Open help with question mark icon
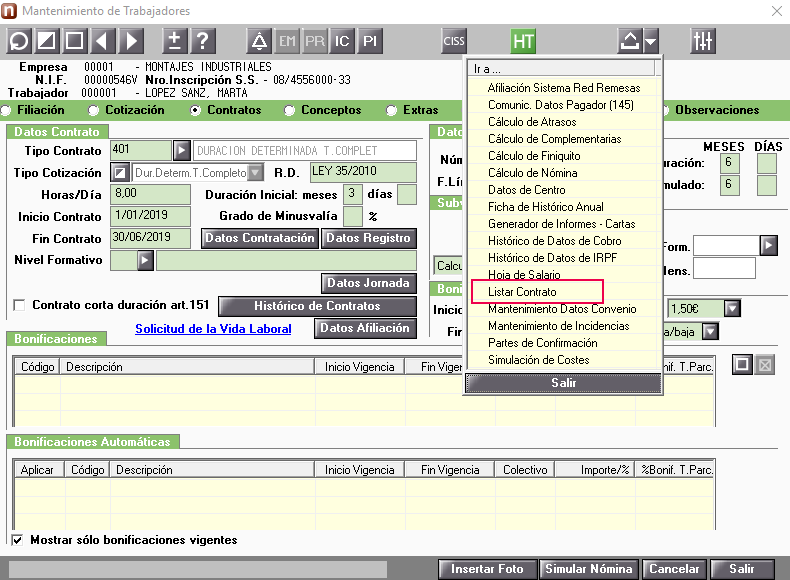 coord(203,41)
